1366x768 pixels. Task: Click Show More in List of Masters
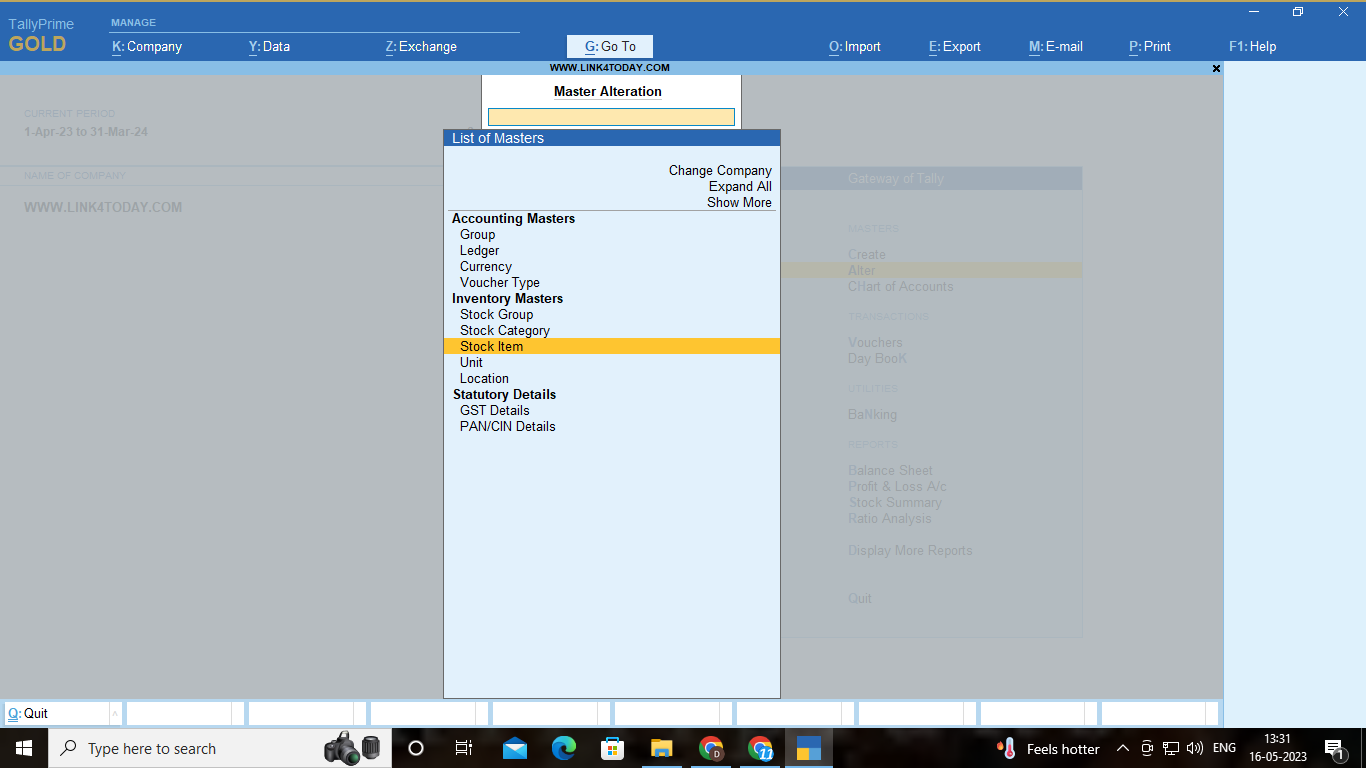point(739,202)
